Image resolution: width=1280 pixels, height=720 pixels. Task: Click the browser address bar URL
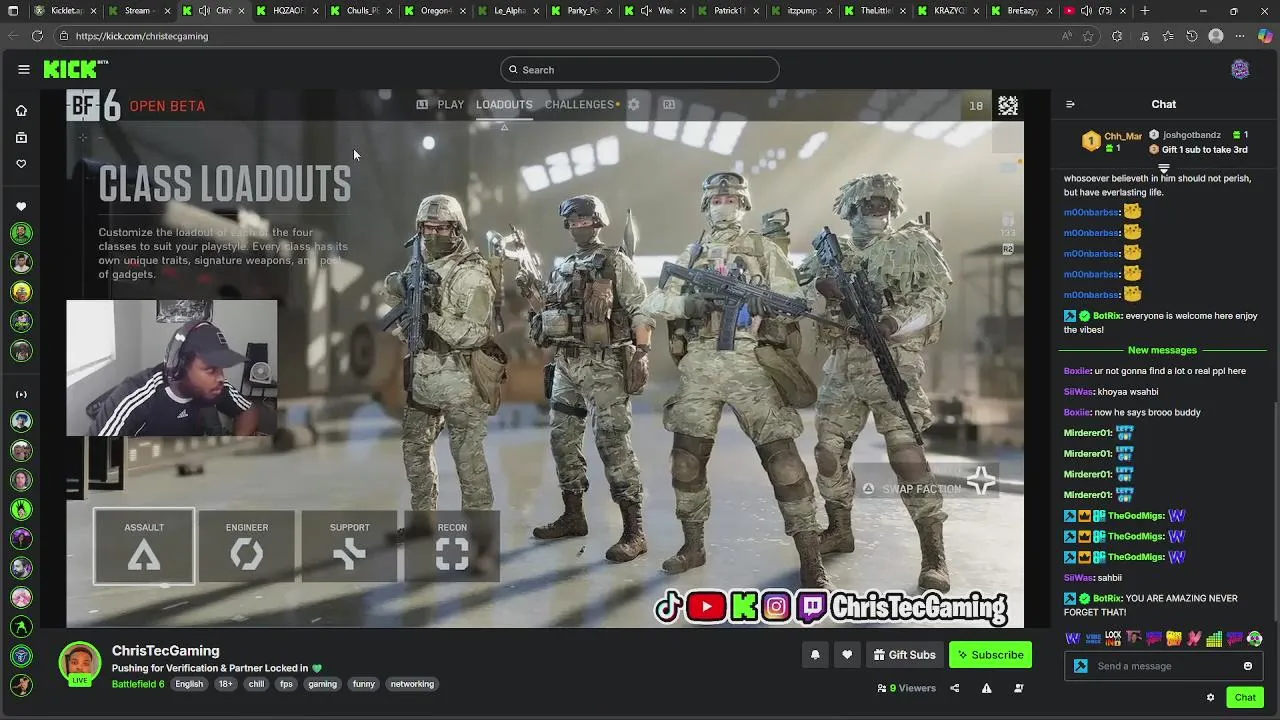[x=142, y=36]
